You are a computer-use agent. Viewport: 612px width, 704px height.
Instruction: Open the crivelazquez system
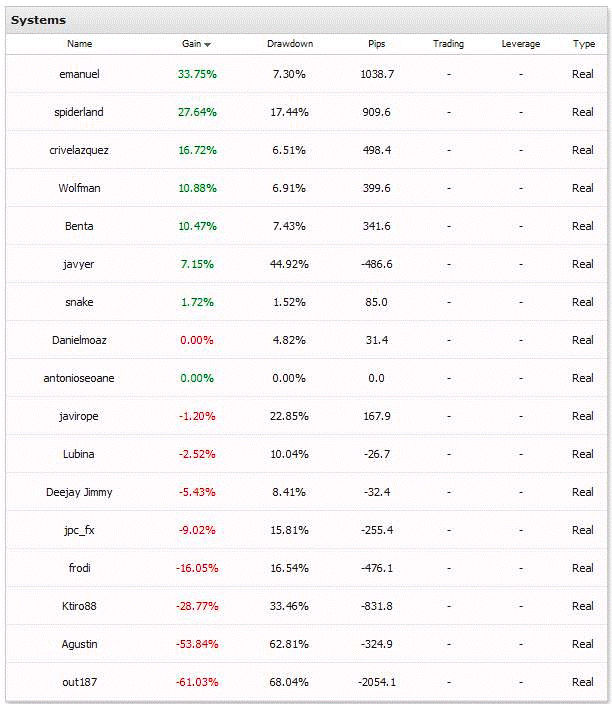[79, 150]
